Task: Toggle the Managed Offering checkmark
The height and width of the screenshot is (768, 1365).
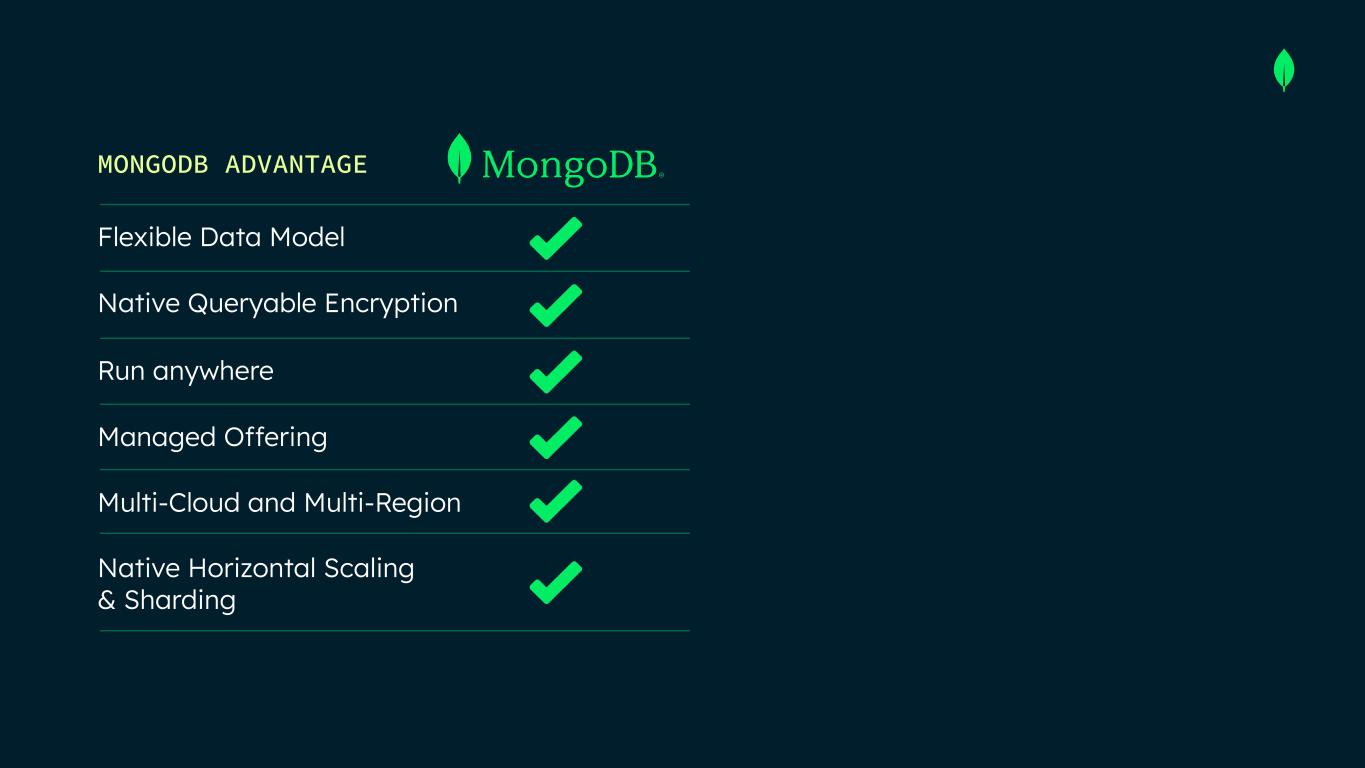Action: [x=555, y=437]
